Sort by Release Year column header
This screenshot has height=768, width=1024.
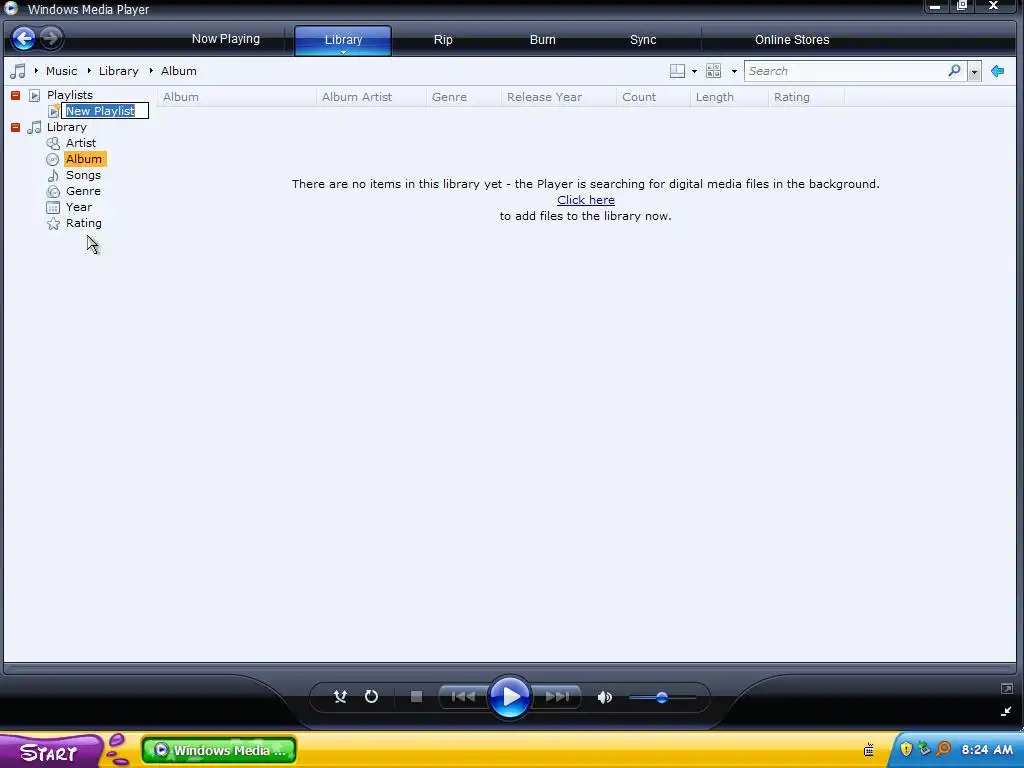pos(544,97)
